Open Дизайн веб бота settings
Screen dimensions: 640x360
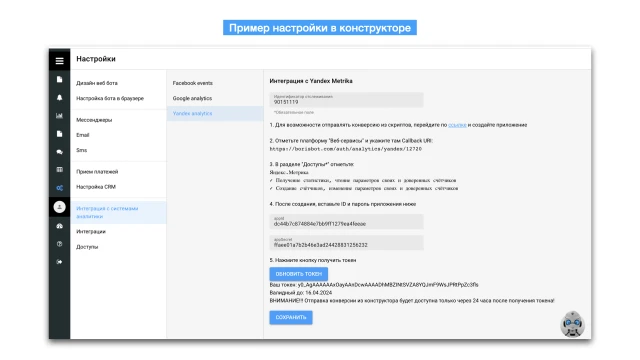(x=97, y=83)
